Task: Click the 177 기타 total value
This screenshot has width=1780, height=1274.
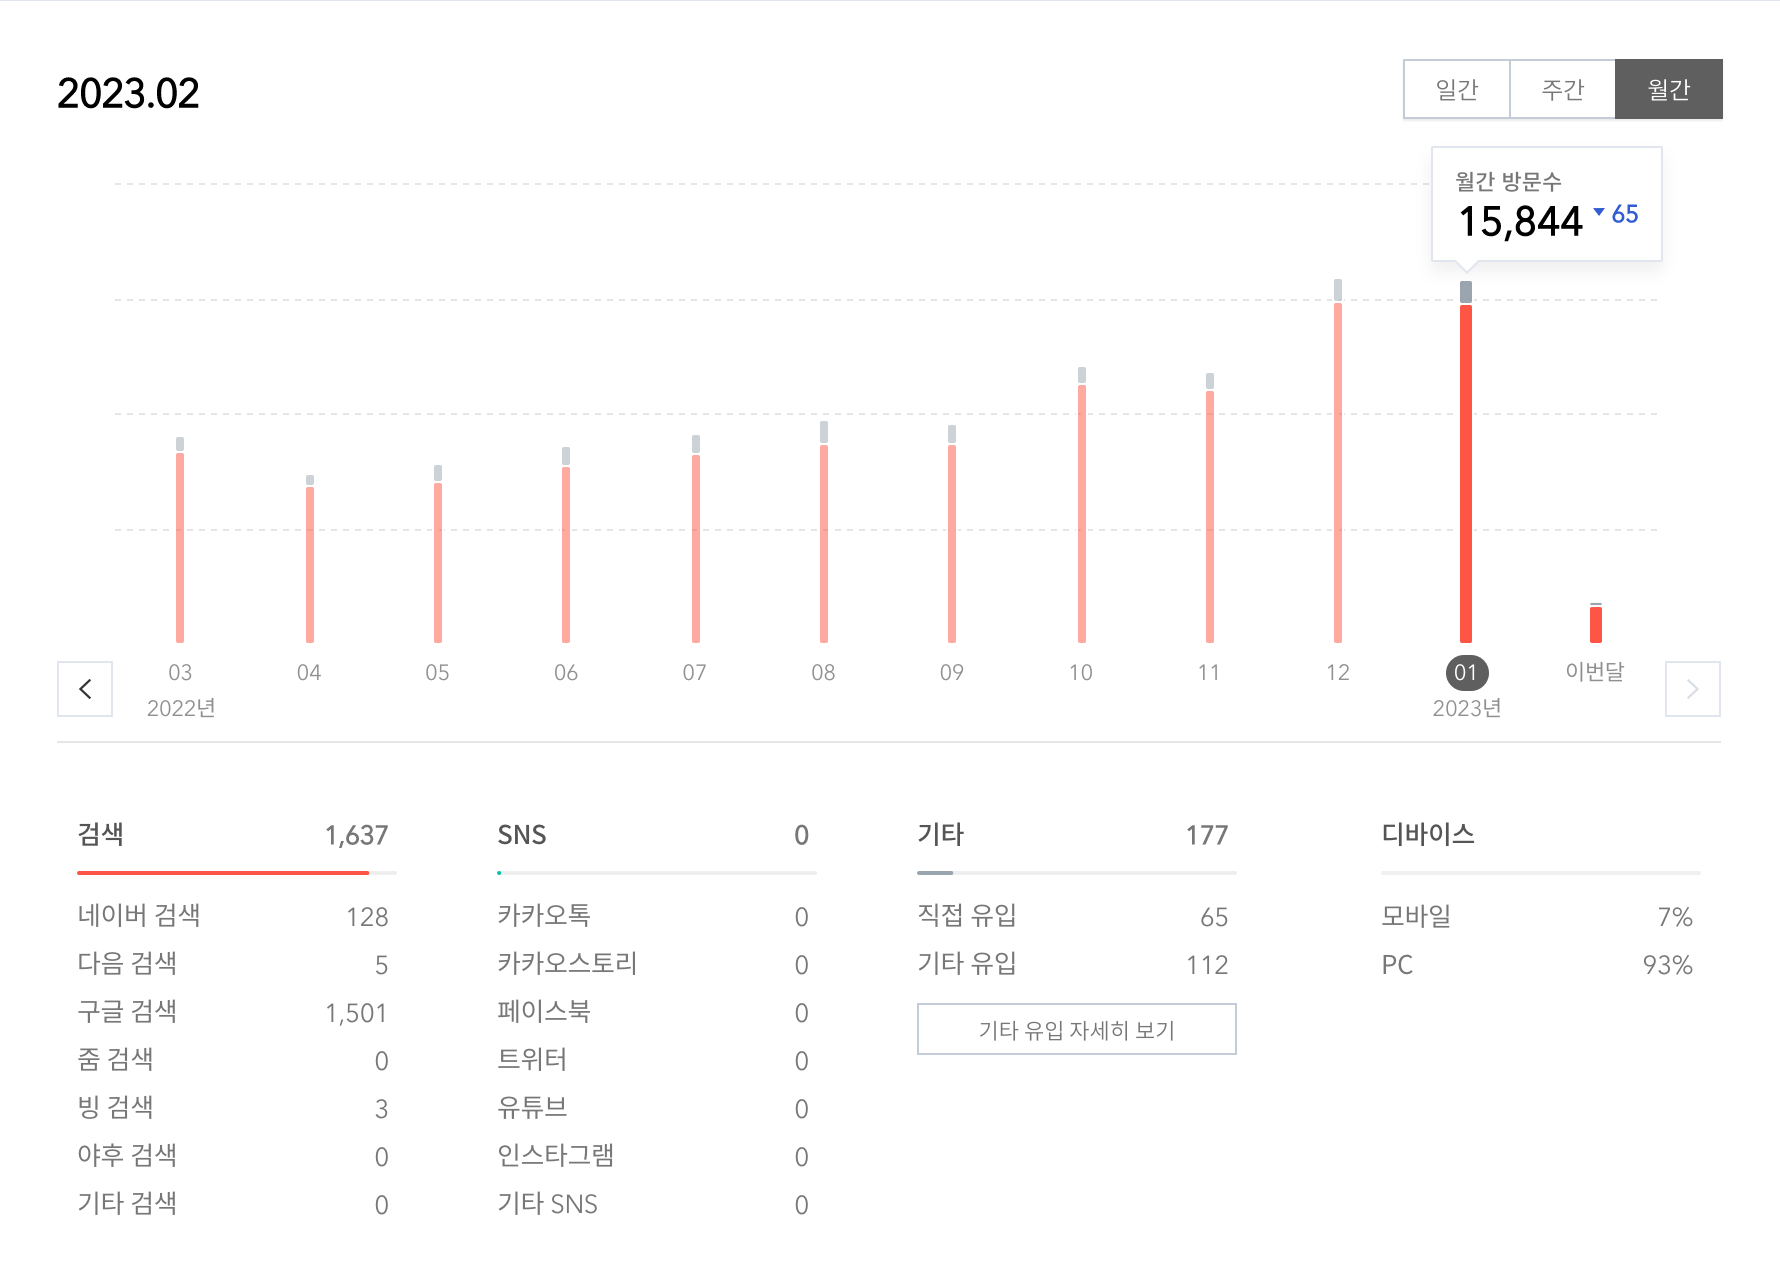Action: (1207, 835)
